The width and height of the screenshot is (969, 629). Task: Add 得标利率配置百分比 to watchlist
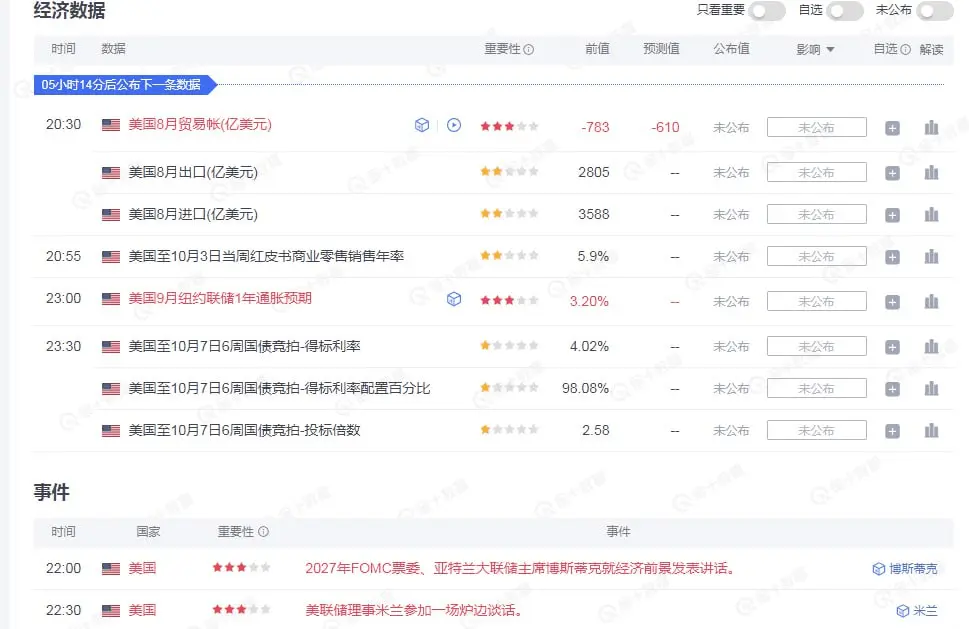point(892,389)
